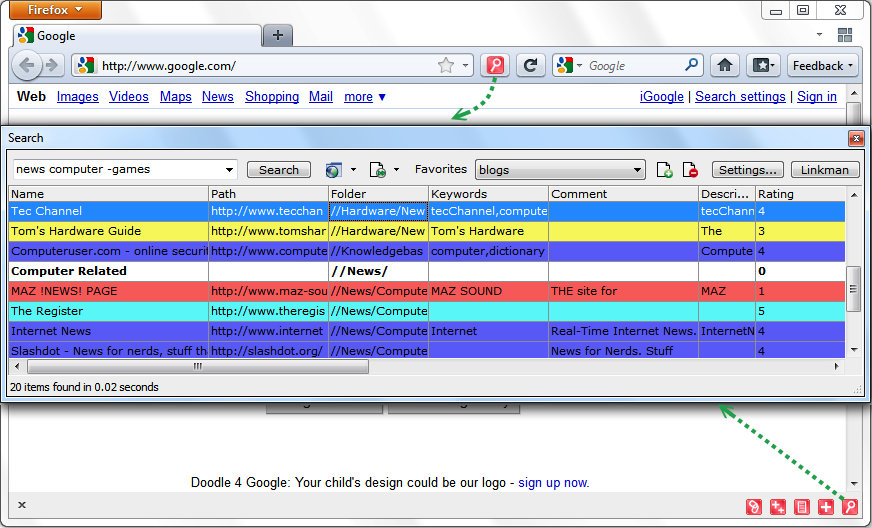Viewport: 872px width, 528px height.
Task: Click the forward navigation arrow
Action: click(52, 65)
